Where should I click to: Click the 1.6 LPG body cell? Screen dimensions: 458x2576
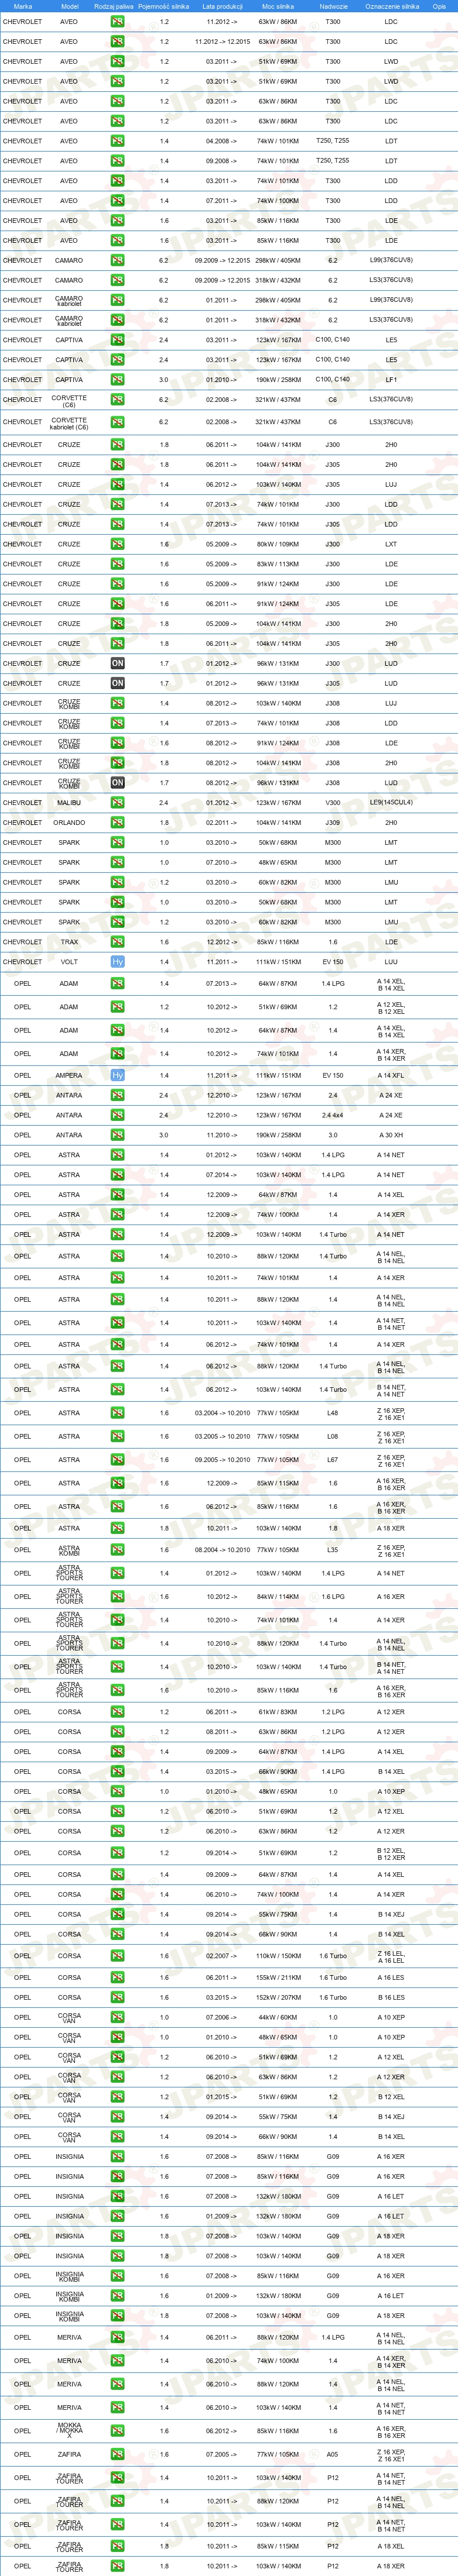point(333,1597)
